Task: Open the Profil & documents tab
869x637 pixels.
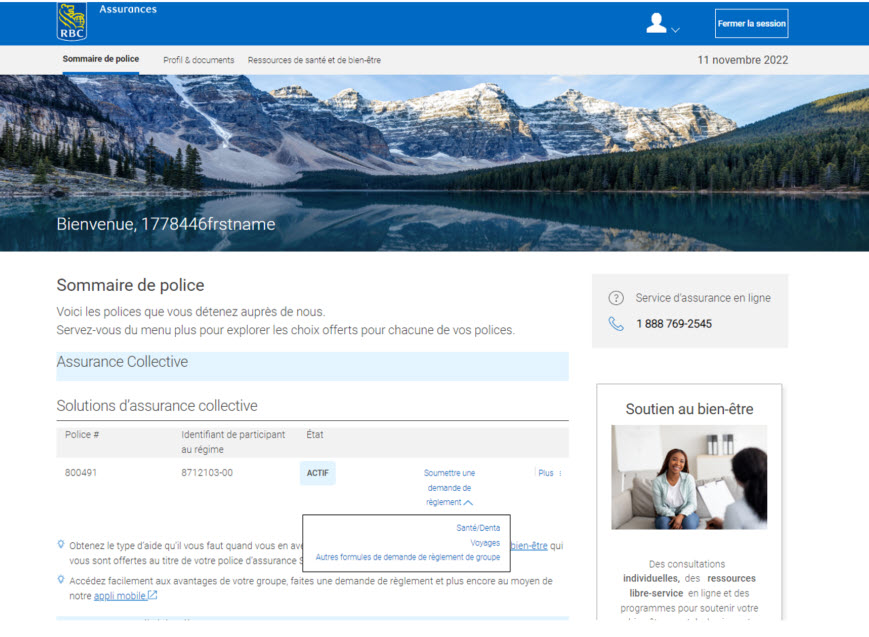Action: [x=198, y=60]
